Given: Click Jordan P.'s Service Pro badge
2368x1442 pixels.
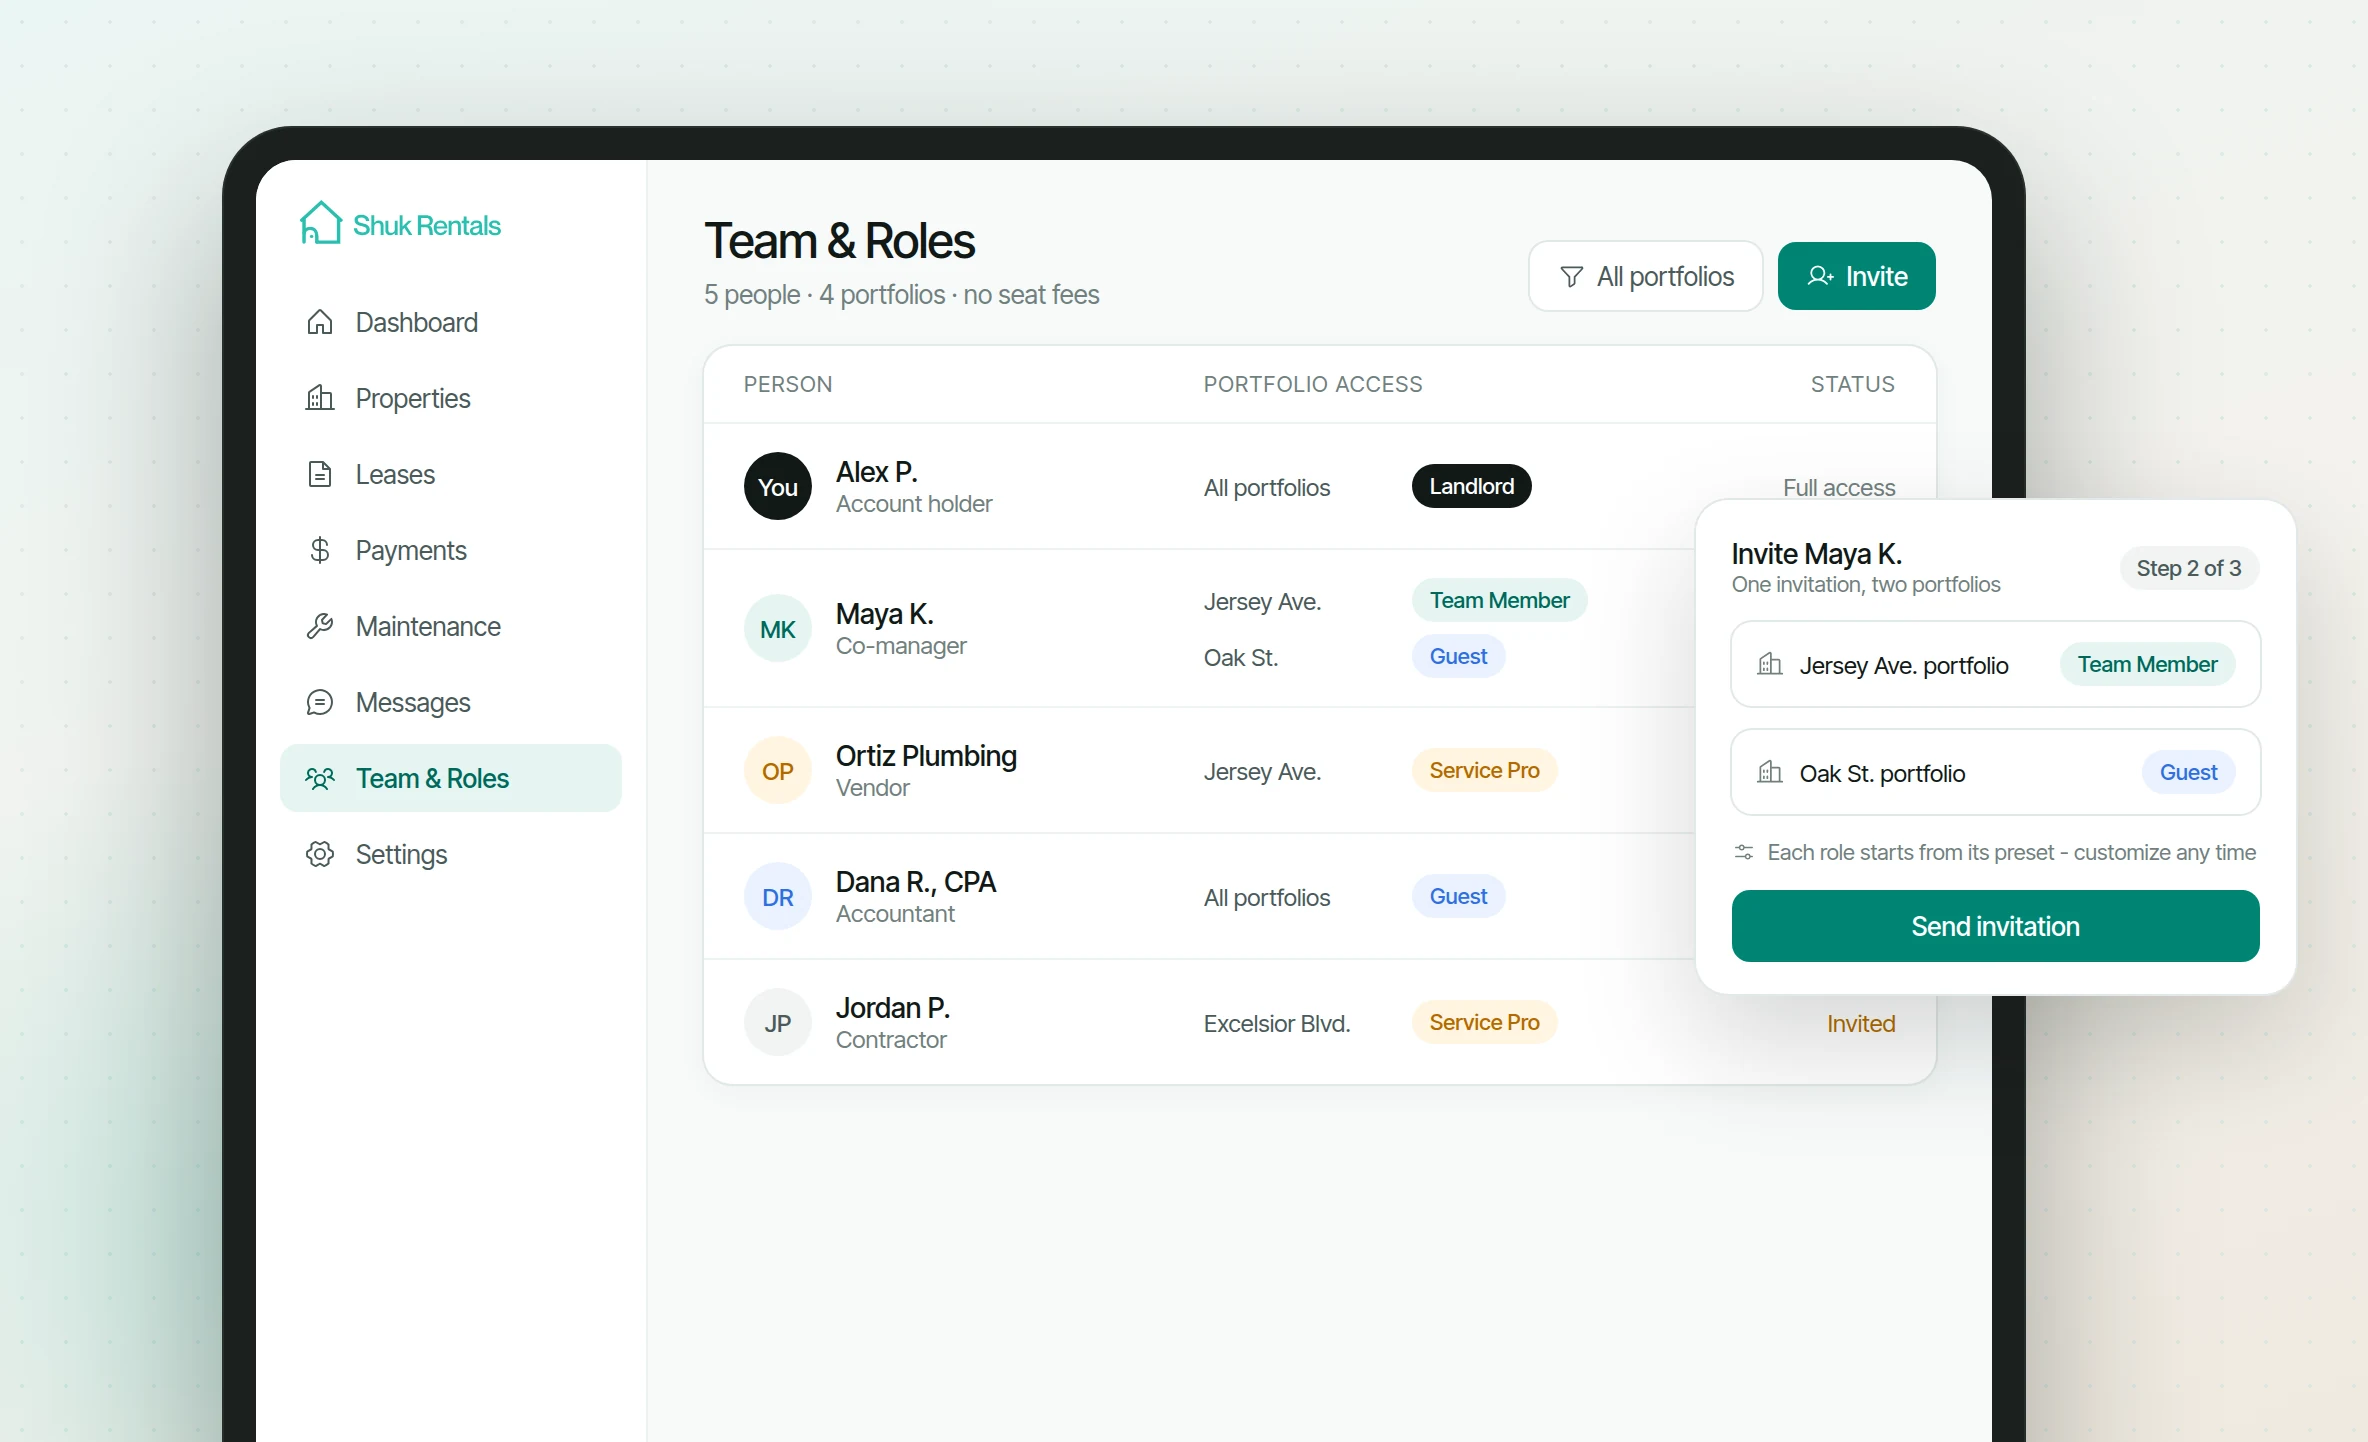Looking at the screenshot, I should tap(1484, 1022).
